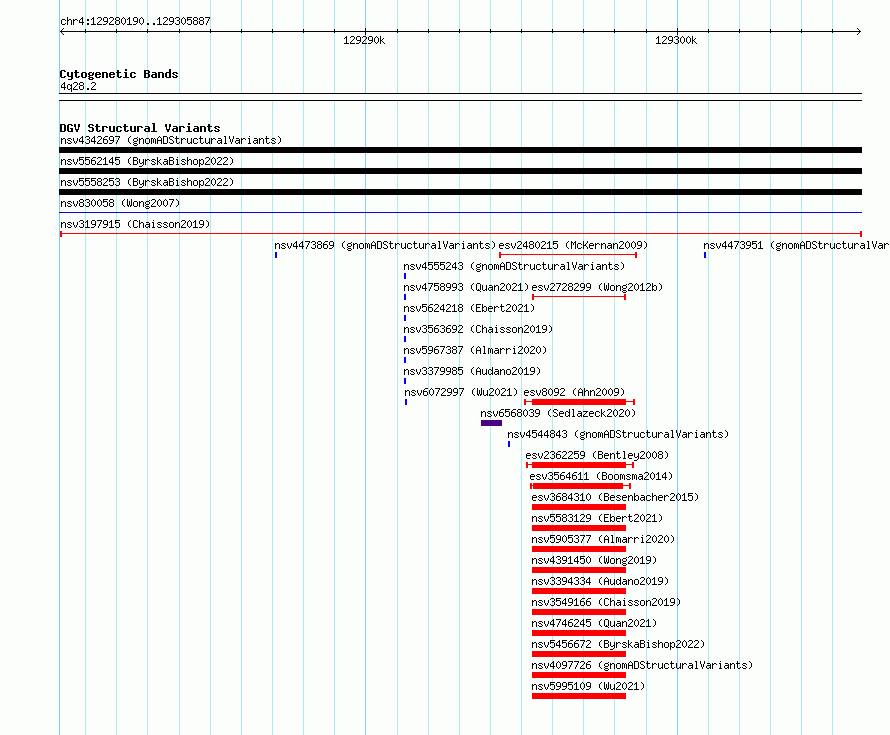Image resolution: width=890 pixels, height=735 pixels.
Task: Click the purple nsv6568039 Sedlazeck2020 bar
Action: (491, 423)
